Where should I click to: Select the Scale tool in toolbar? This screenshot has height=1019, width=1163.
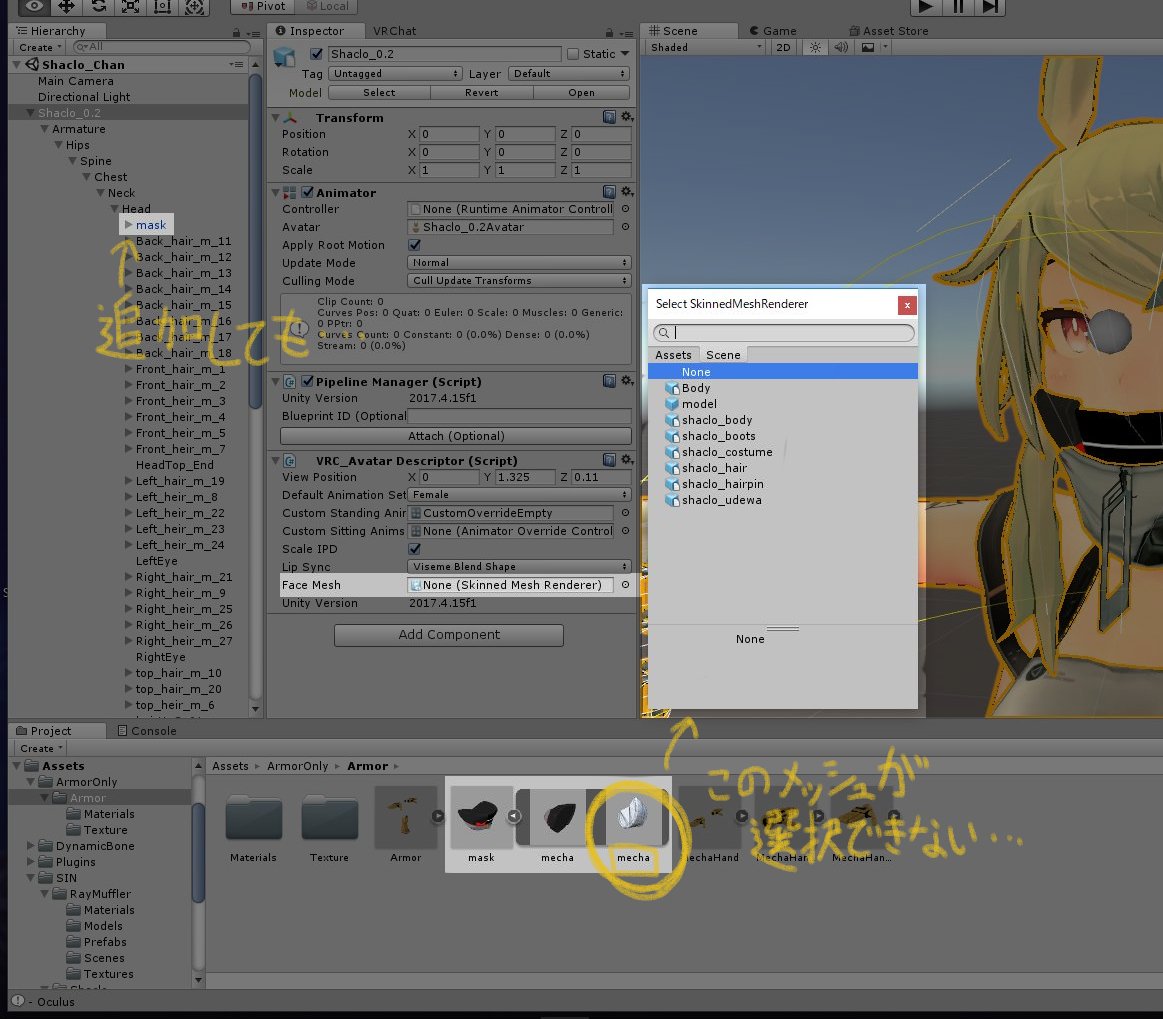(x=131, y=7)
